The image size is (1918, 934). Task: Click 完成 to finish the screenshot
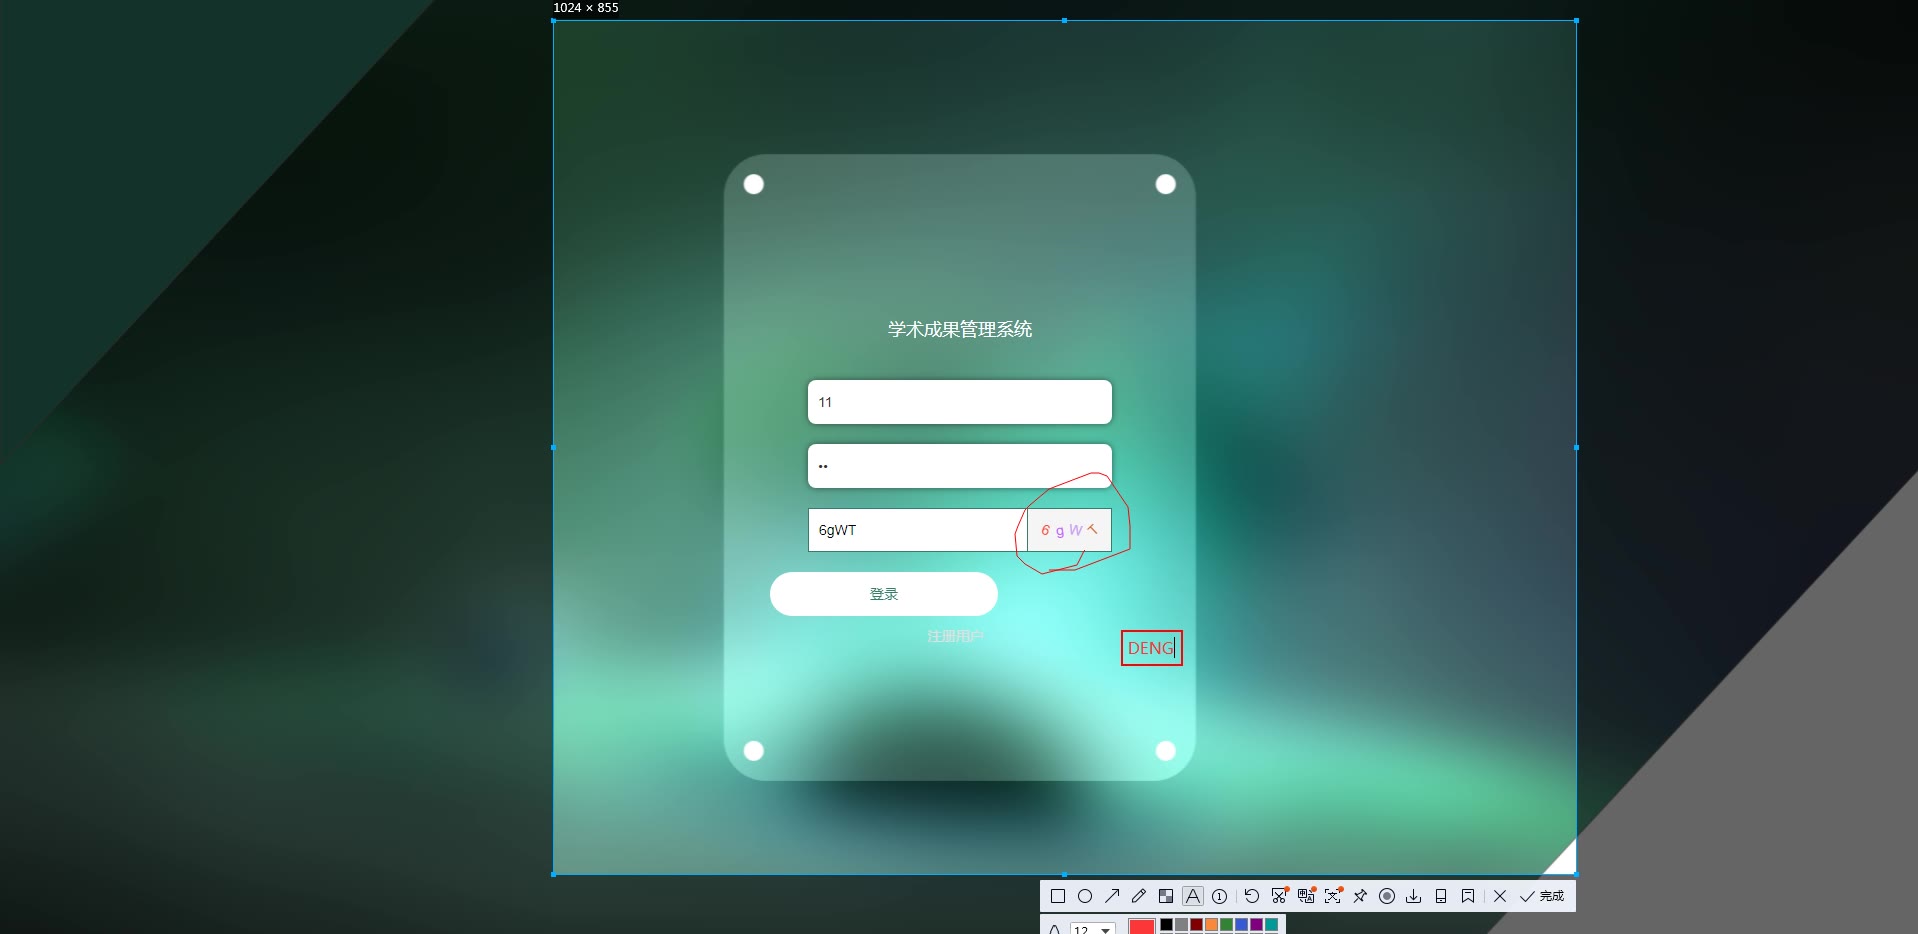(1542, 896)
